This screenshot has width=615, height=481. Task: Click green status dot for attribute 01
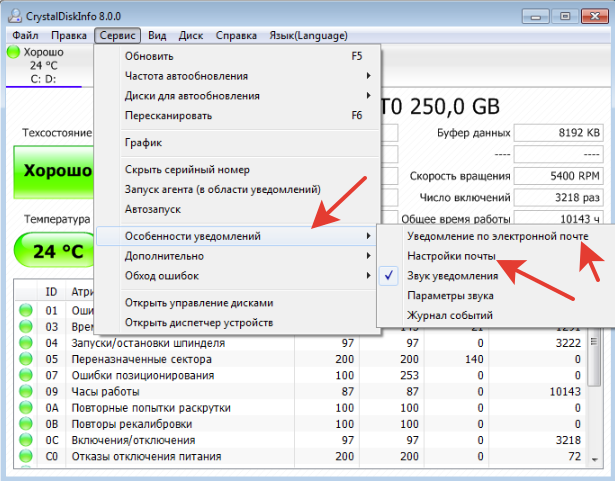click(26, 310)
